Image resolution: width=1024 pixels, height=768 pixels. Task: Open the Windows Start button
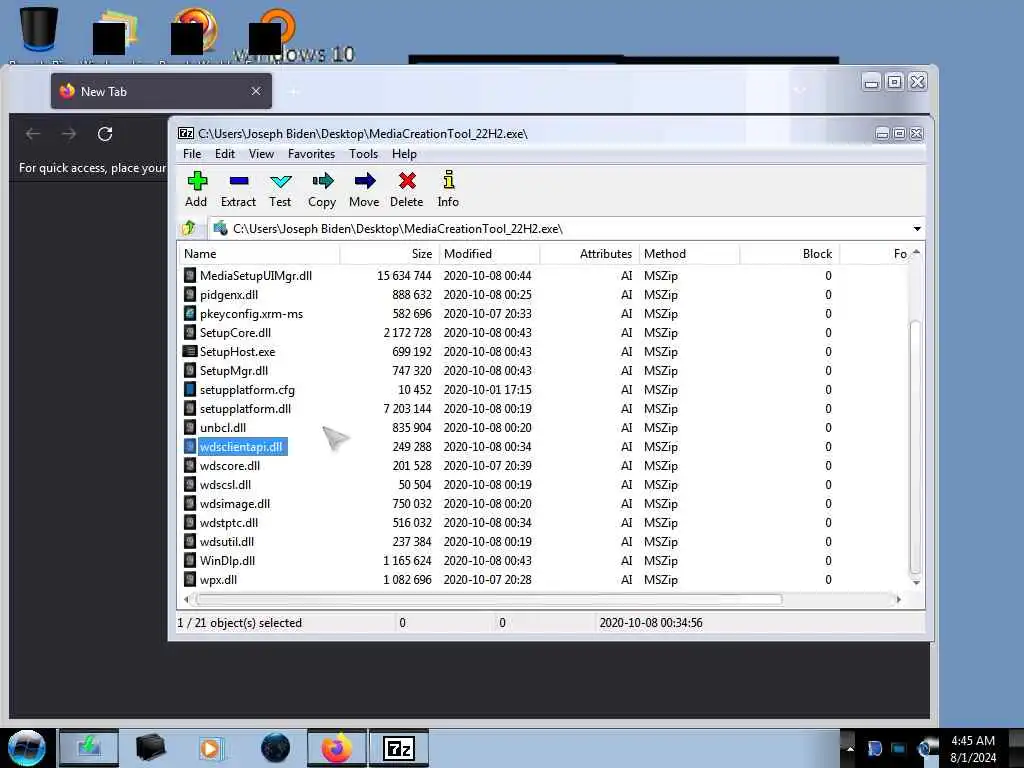click(26, 748)
